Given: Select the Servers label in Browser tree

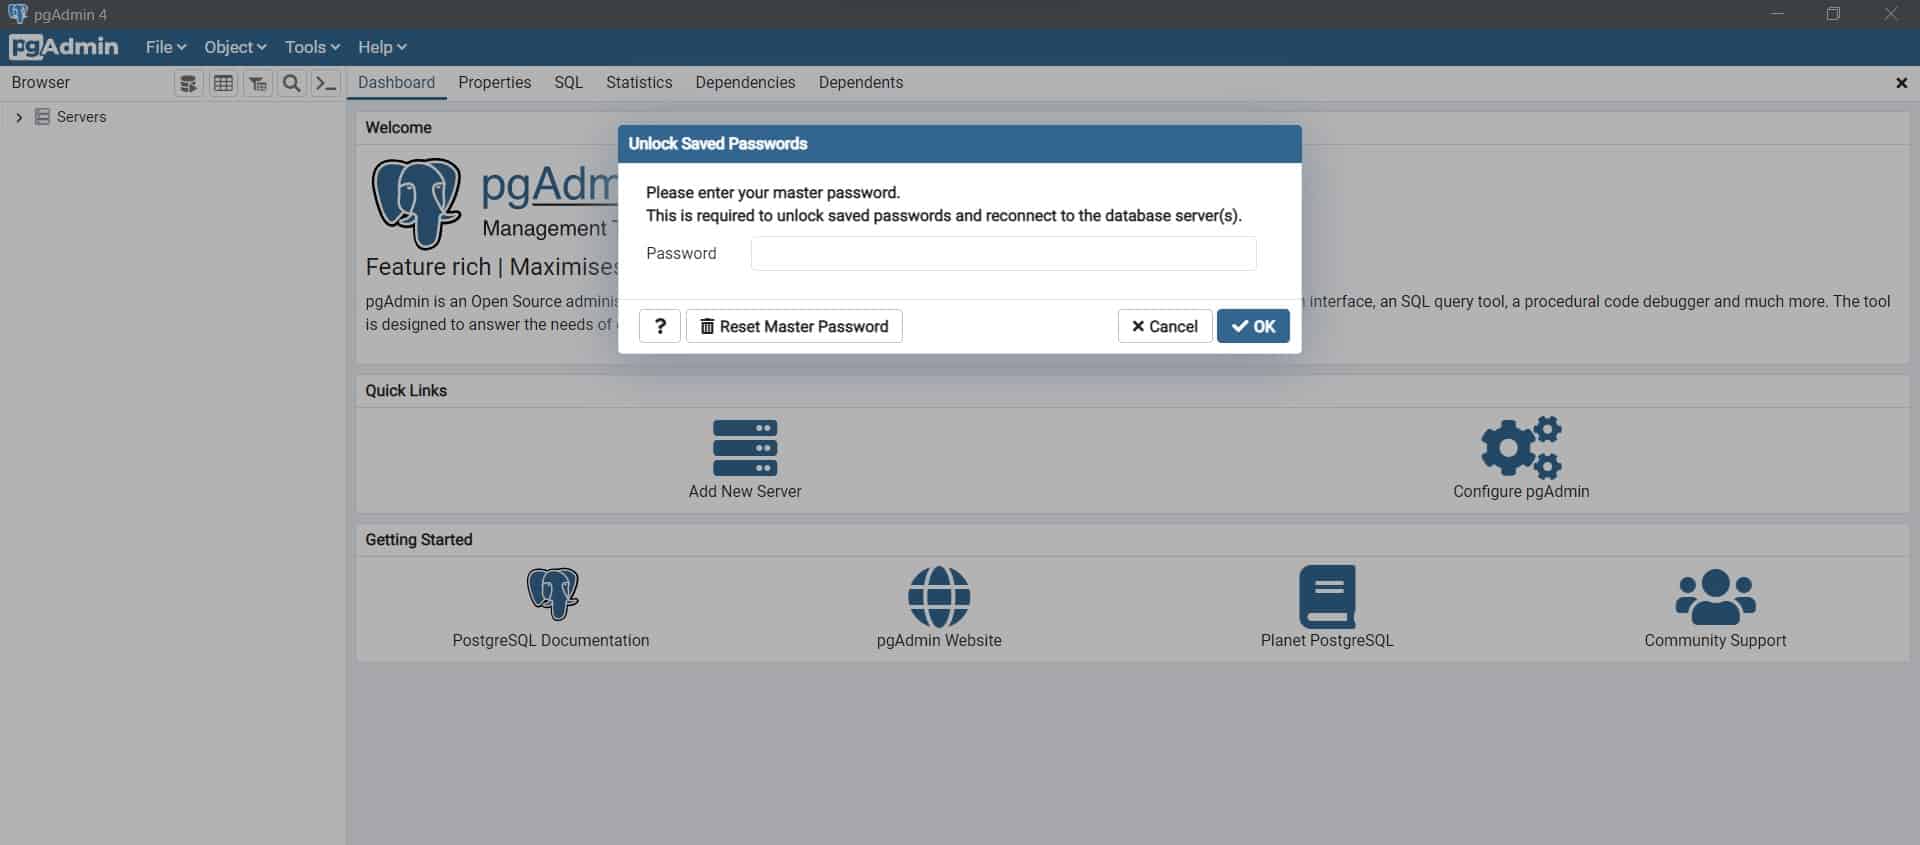Looking at the screenshot, I should point(81,117).
